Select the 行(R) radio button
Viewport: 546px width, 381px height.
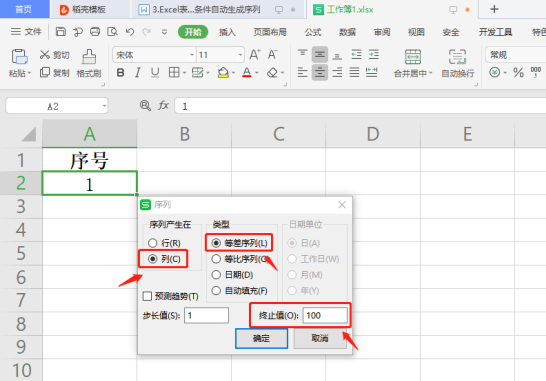pos(153,243)
